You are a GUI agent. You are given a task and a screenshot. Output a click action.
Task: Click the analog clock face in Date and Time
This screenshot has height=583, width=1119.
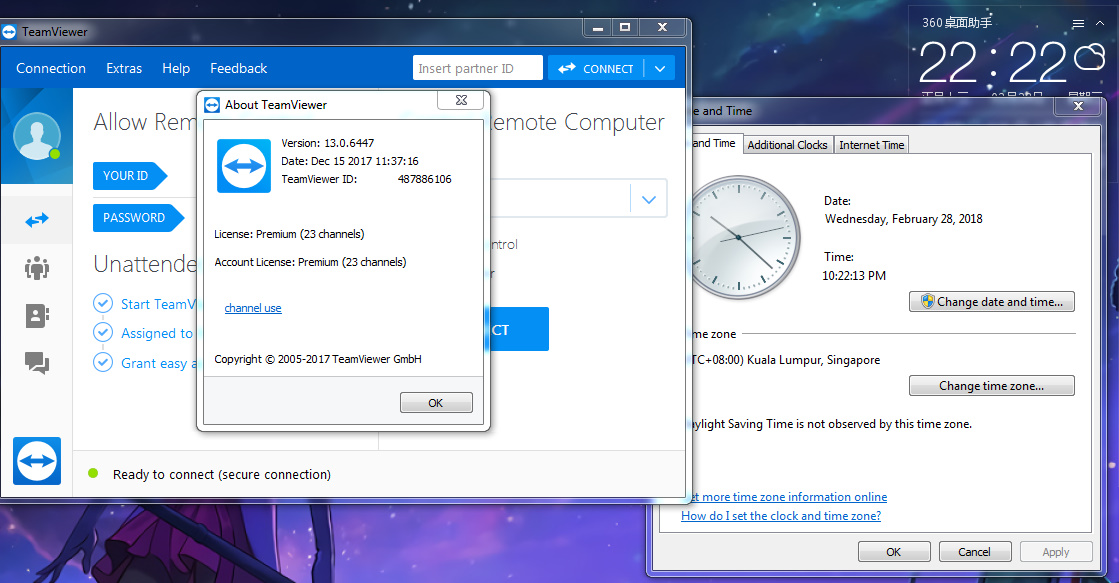pos(739,237)
